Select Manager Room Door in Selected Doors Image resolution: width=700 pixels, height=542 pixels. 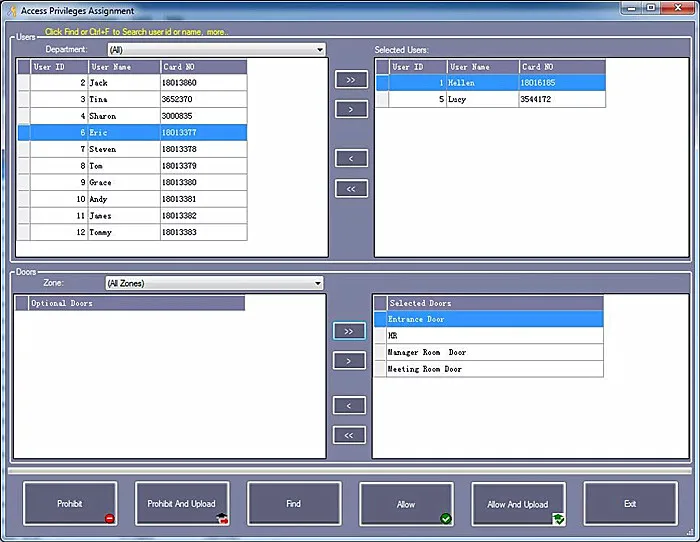(488, 352)
